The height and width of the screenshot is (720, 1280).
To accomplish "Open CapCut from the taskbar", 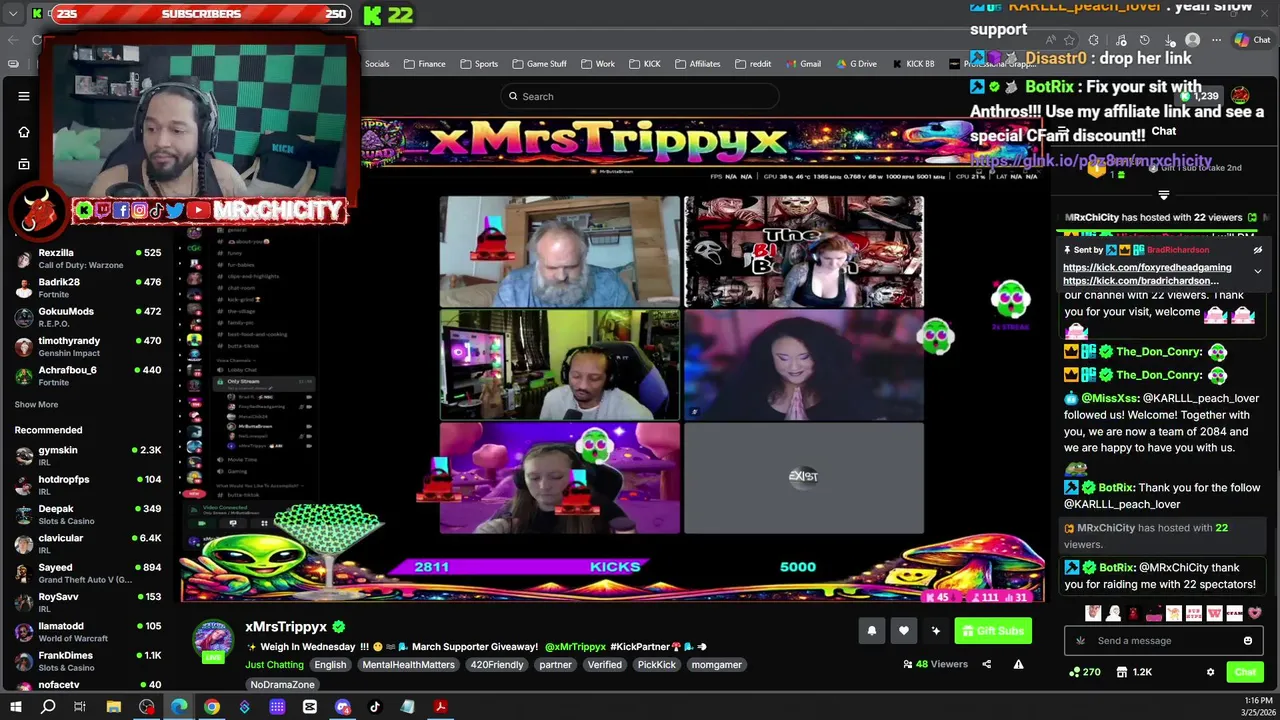I will click(310, 707).
